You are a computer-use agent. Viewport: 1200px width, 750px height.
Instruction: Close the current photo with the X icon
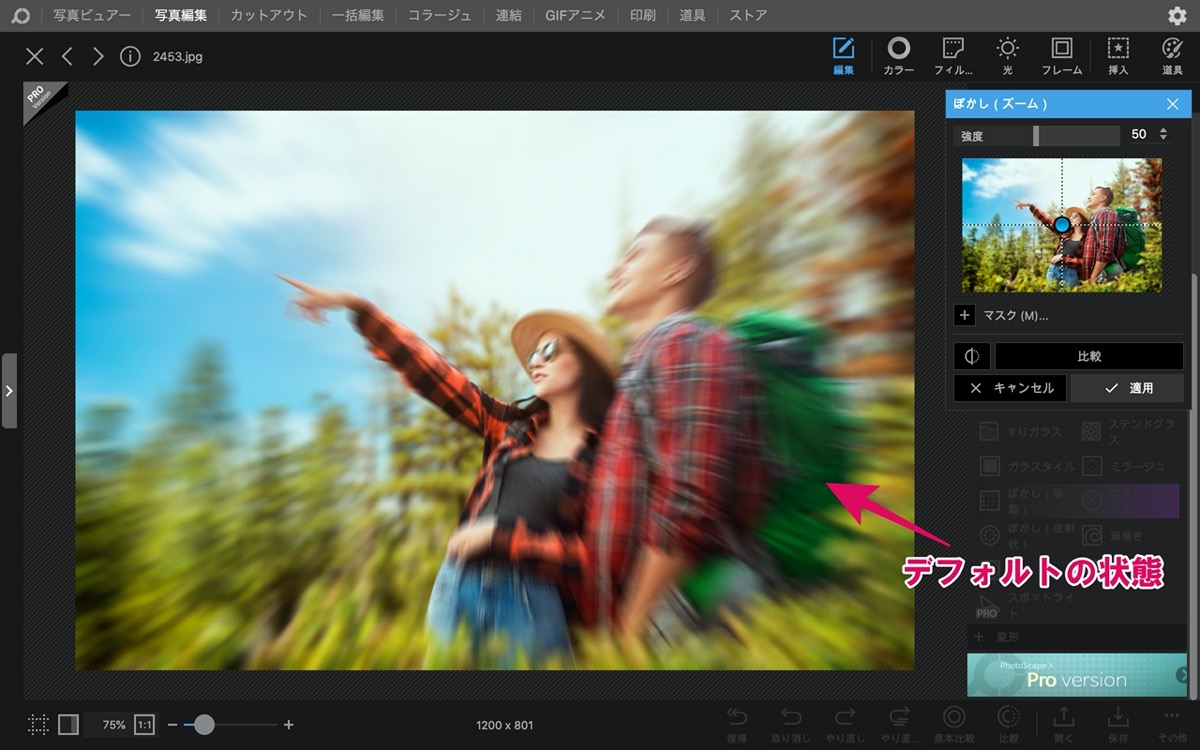click(x=35, y=57)
